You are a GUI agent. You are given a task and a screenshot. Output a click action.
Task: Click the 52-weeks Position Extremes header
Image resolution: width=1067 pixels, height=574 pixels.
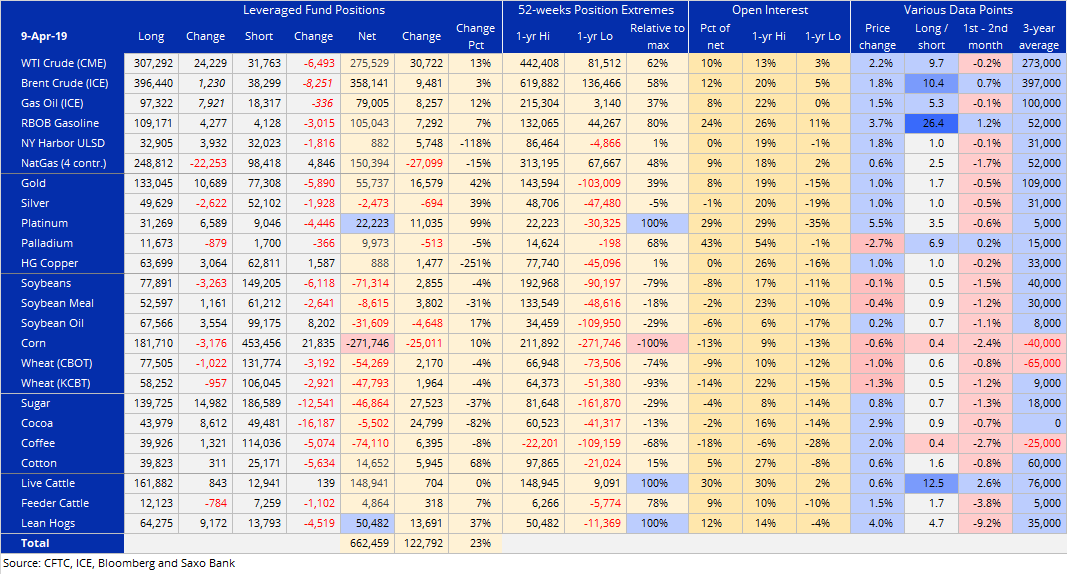595,10
